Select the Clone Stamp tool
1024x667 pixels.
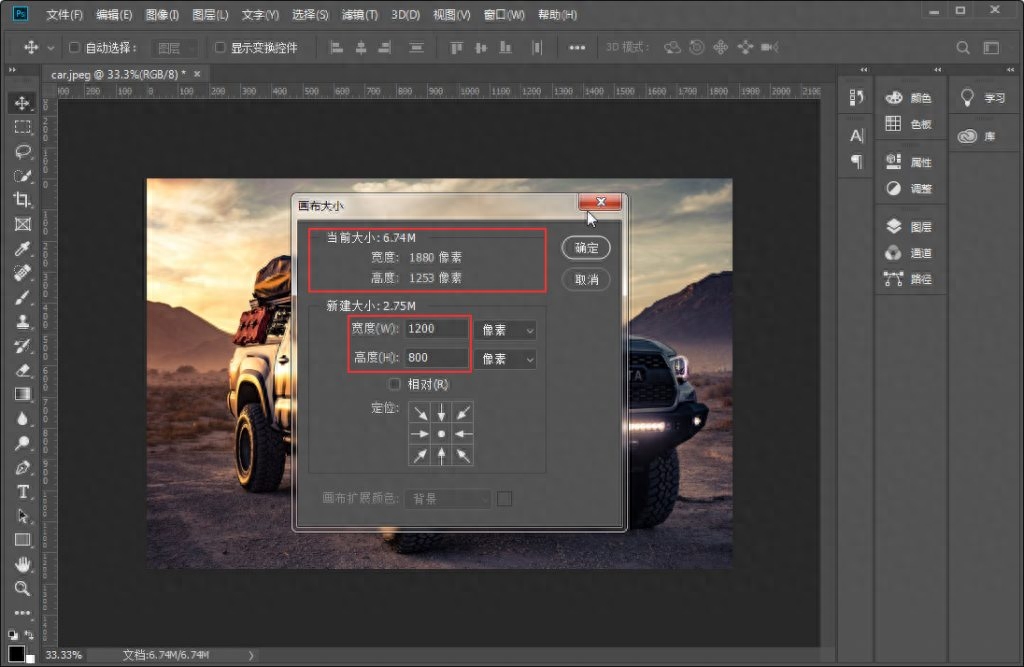(22, 321)
